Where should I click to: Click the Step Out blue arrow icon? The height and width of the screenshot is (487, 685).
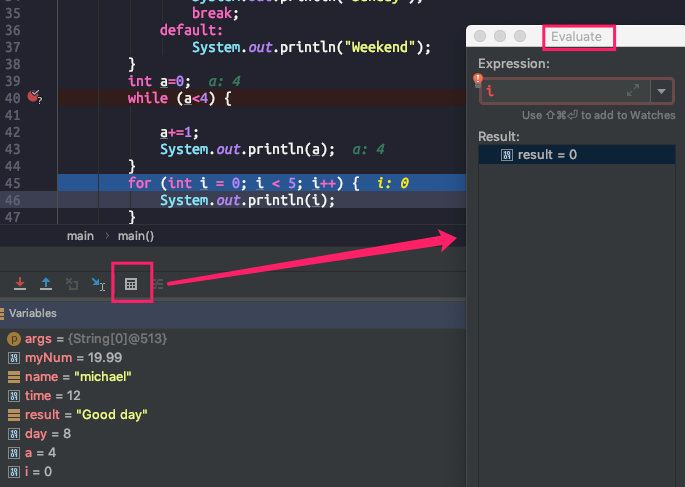(x=45, y=284)
